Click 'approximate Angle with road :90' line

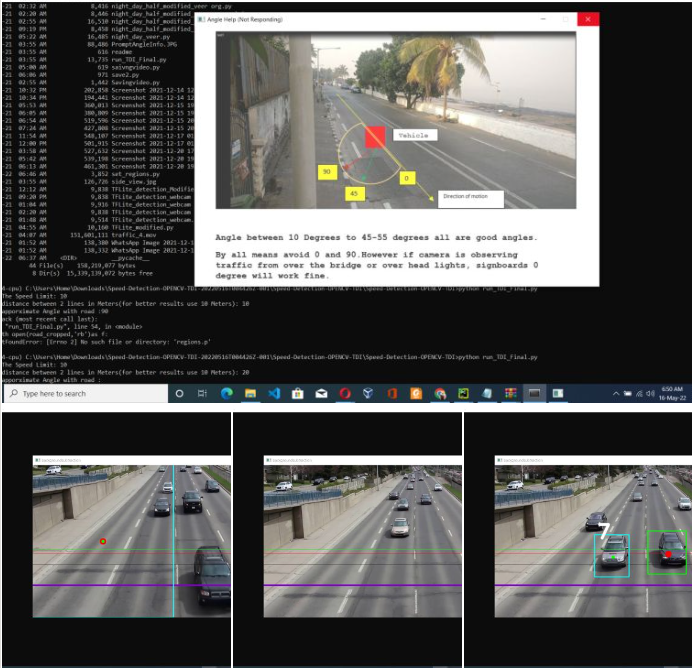point(55,311)
